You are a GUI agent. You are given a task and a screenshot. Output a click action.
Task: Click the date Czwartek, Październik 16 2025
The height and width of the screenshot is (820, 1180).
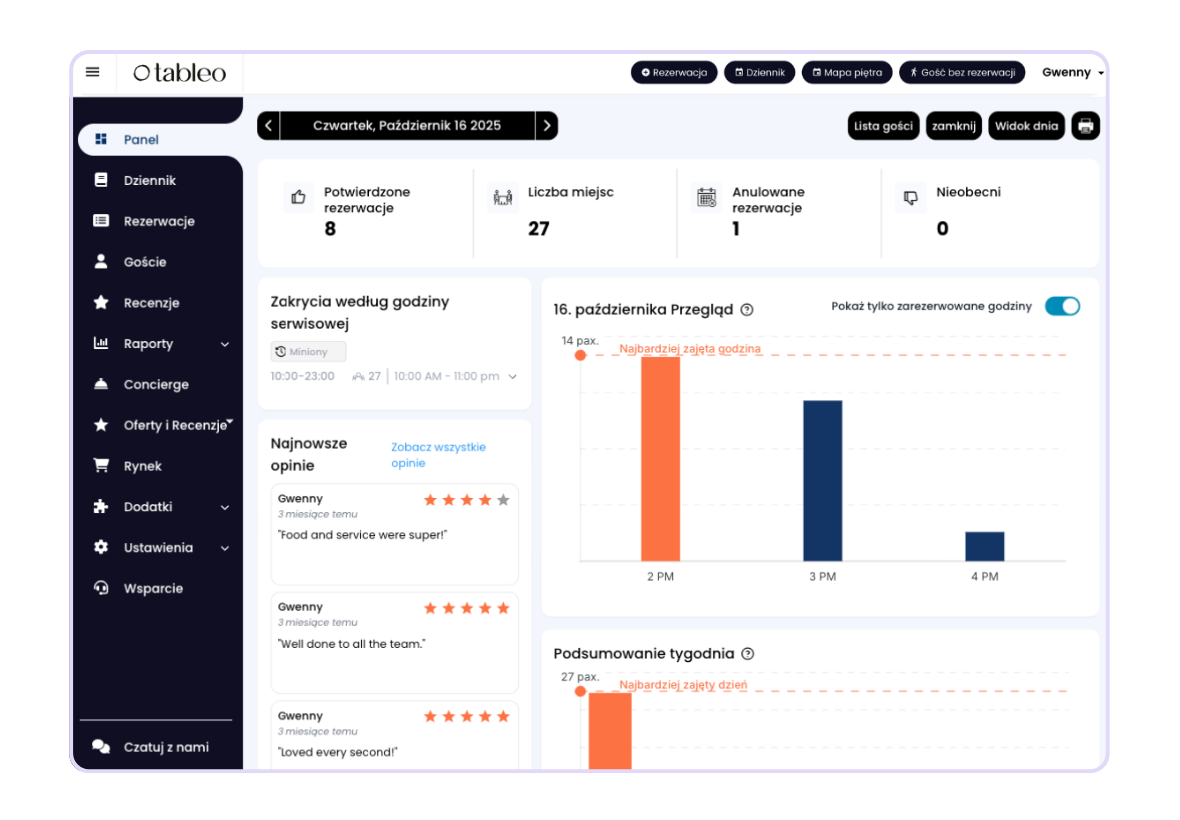pos(407,126)
